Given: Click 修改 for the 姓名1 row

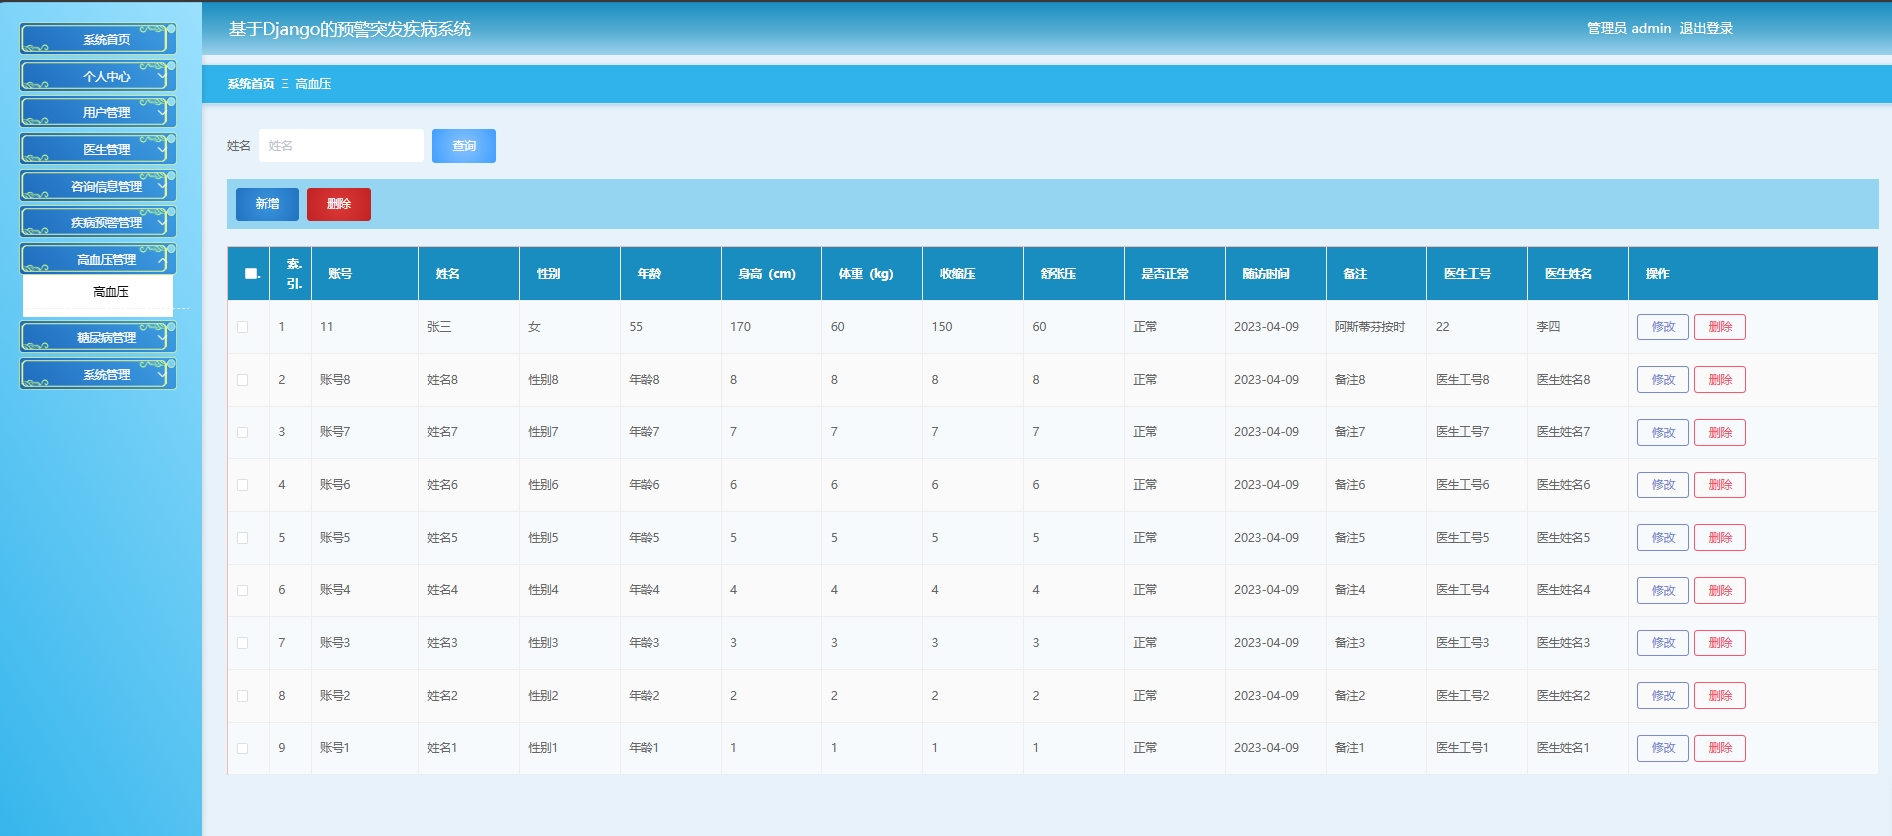Looking at the screenshot, I should [x=1663, y=748].
